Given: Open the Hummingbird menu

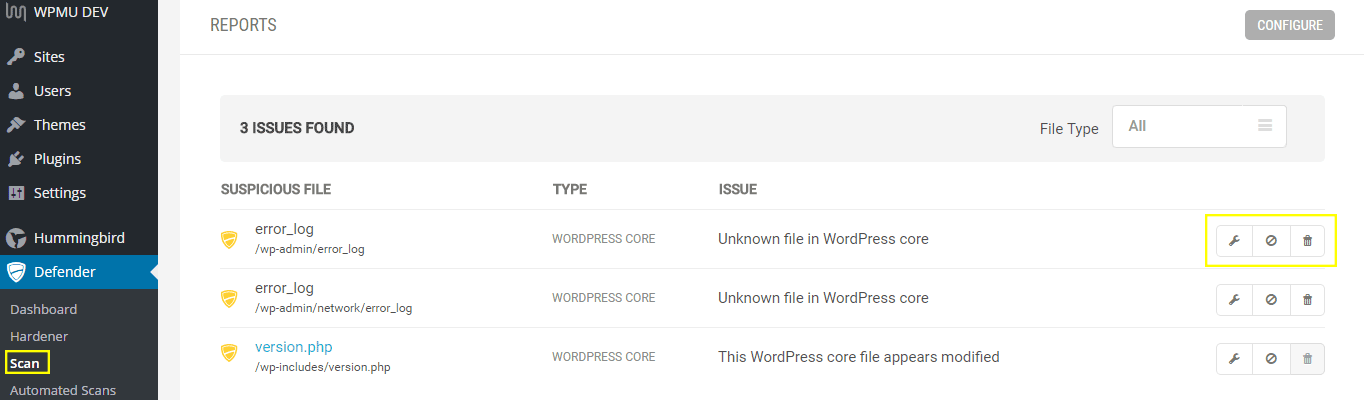Looking at the screenshot, I should click(x=79, y=238).
